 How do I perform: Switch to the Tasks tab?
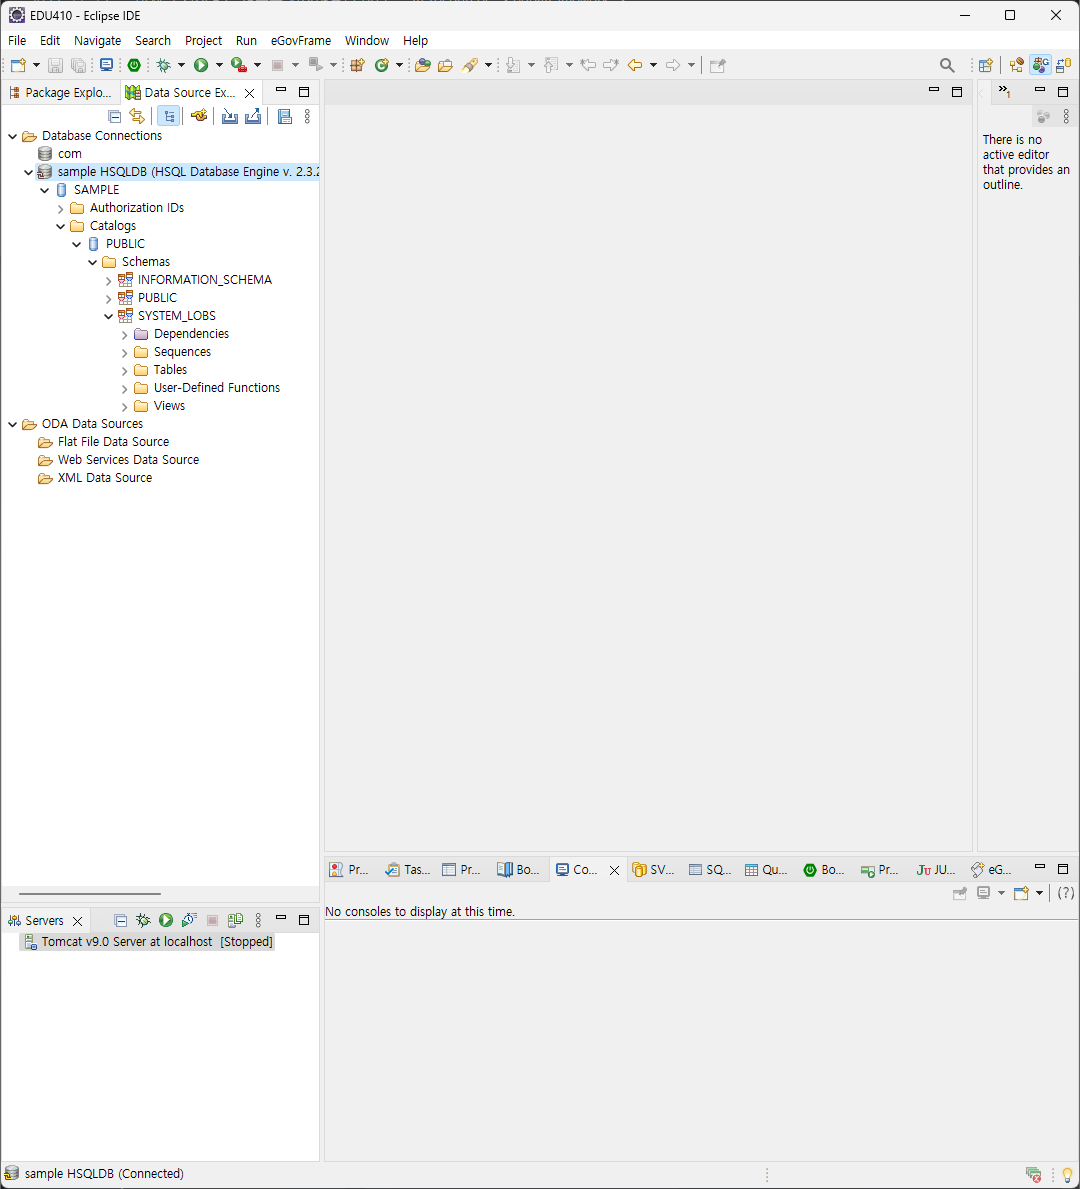coord(407,870)
